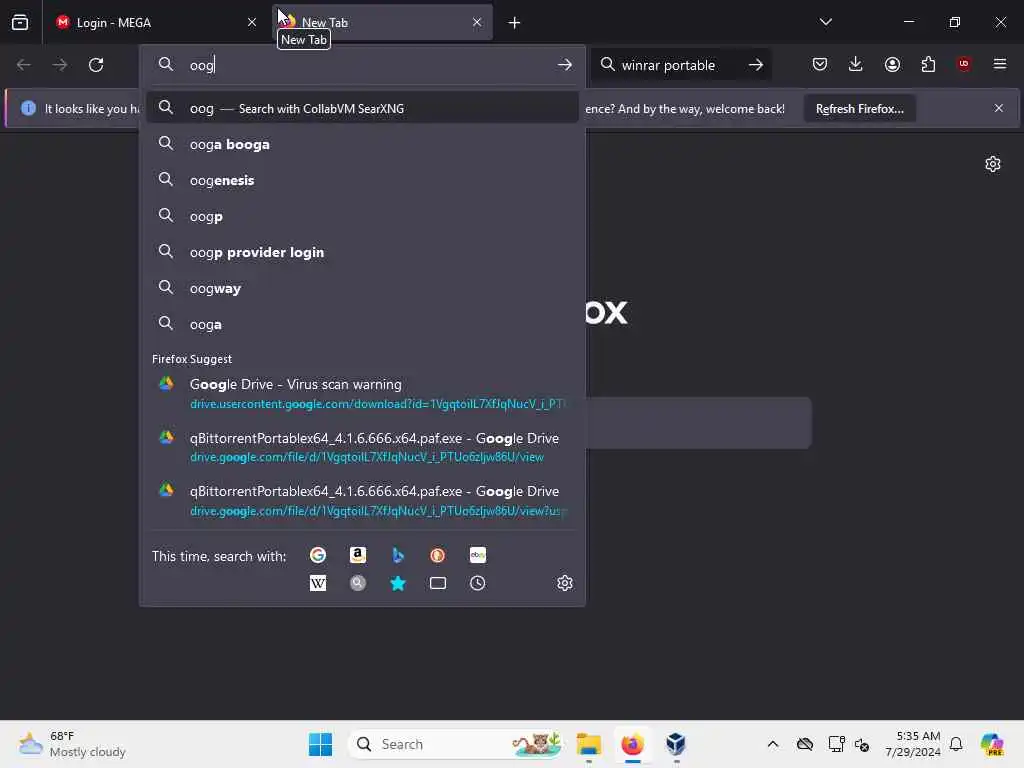The image size is (1024, 768).
Task: Open Google Drive Virus scan warning result
Action: point(362,394)
